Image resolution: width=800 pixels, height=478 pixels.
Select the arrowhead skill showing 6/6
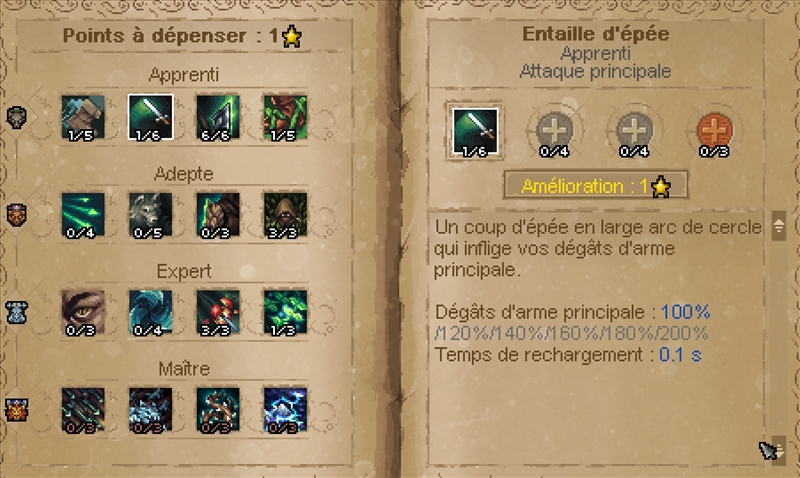pyautogui.click(x=218, y=117)
